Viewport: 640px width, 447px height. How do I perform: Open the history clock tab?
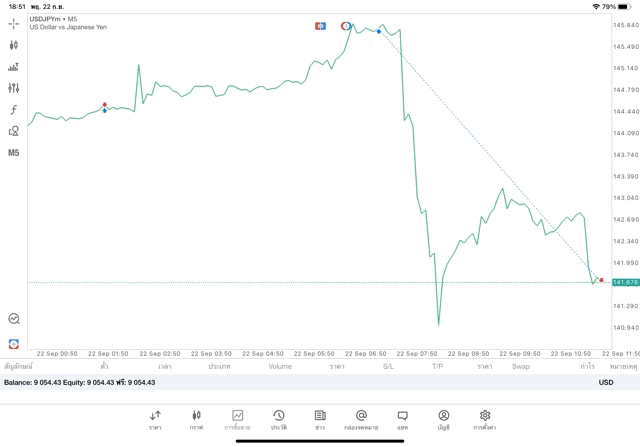click(279, 420)
